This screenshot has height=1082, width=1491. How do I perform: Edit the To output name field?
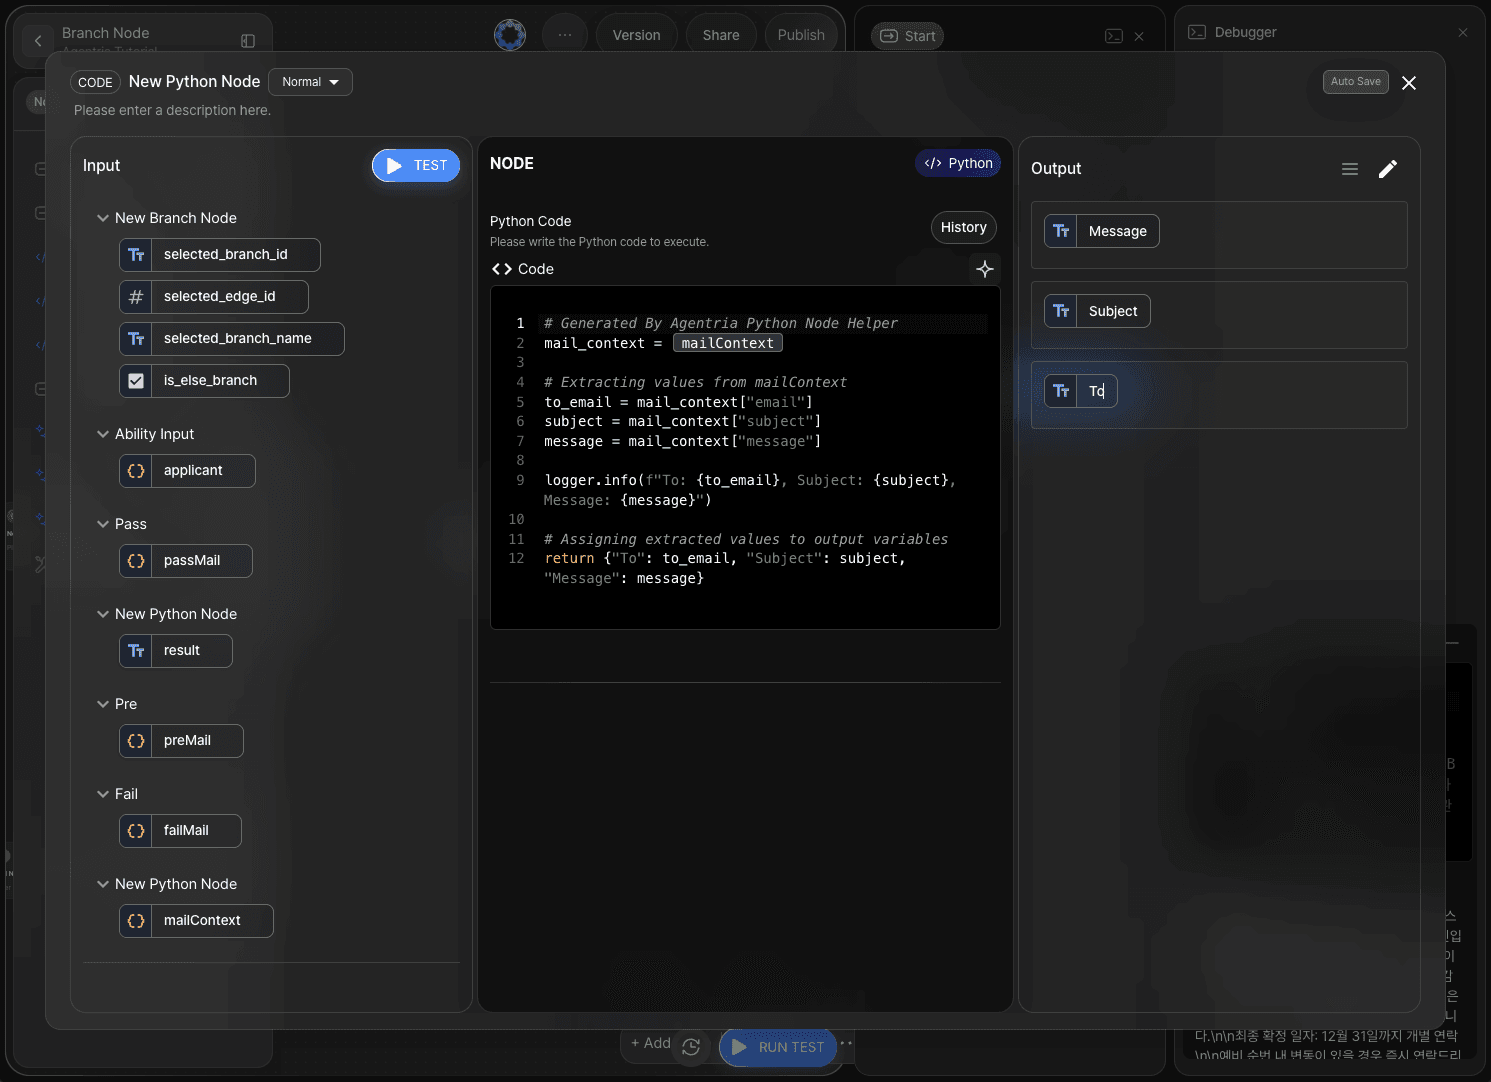[x=1097, y=391]
